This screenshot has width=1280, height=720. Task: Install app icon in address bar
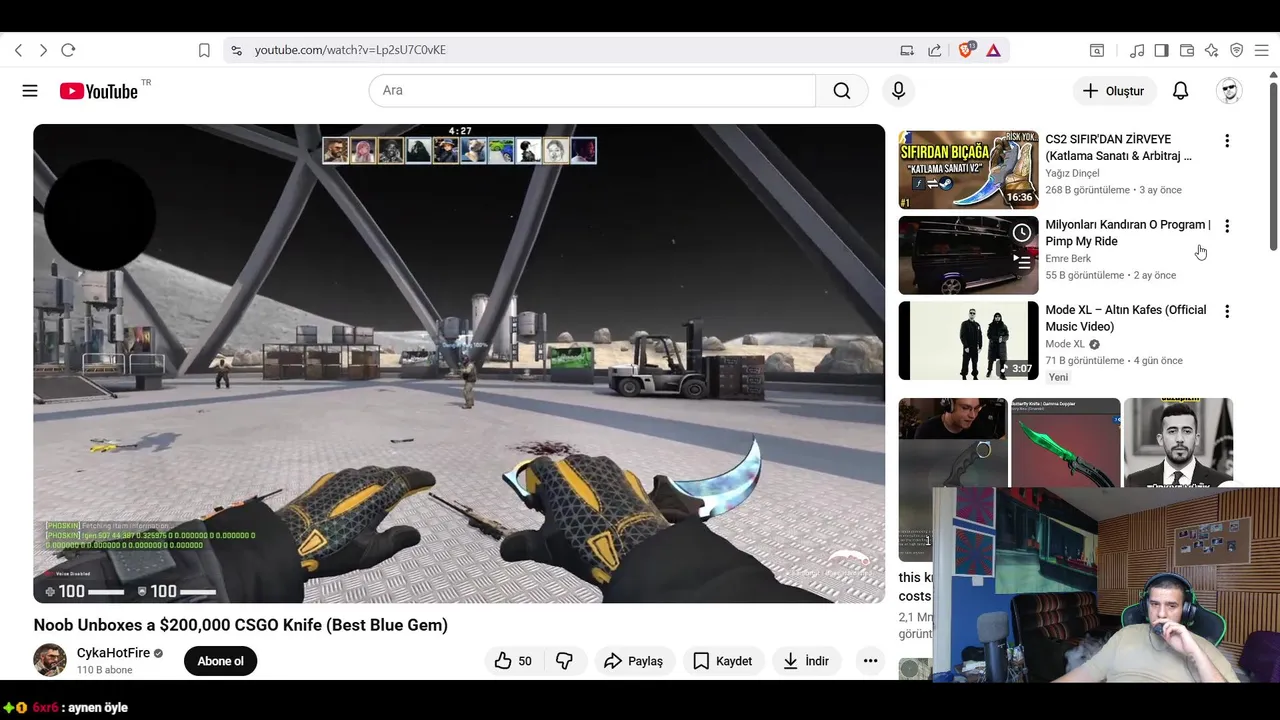tap(907, 50)
